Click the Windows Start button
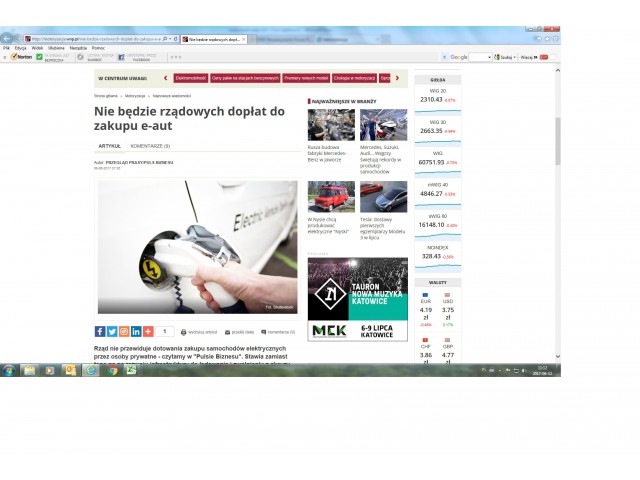This screenshot has width=640, height=480. pos(8,370)
